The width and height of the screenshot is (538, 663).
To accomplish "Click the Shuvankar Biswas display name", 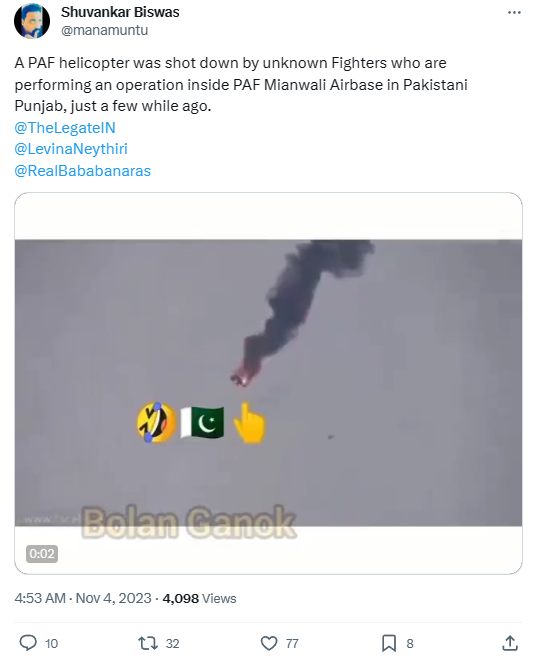I will (x=120, y=12).
